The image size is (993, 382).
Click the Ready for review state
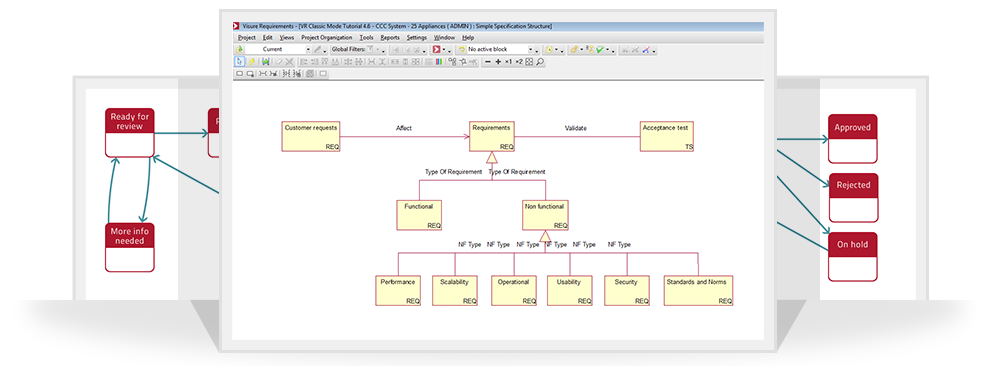[x=130, y=132]
